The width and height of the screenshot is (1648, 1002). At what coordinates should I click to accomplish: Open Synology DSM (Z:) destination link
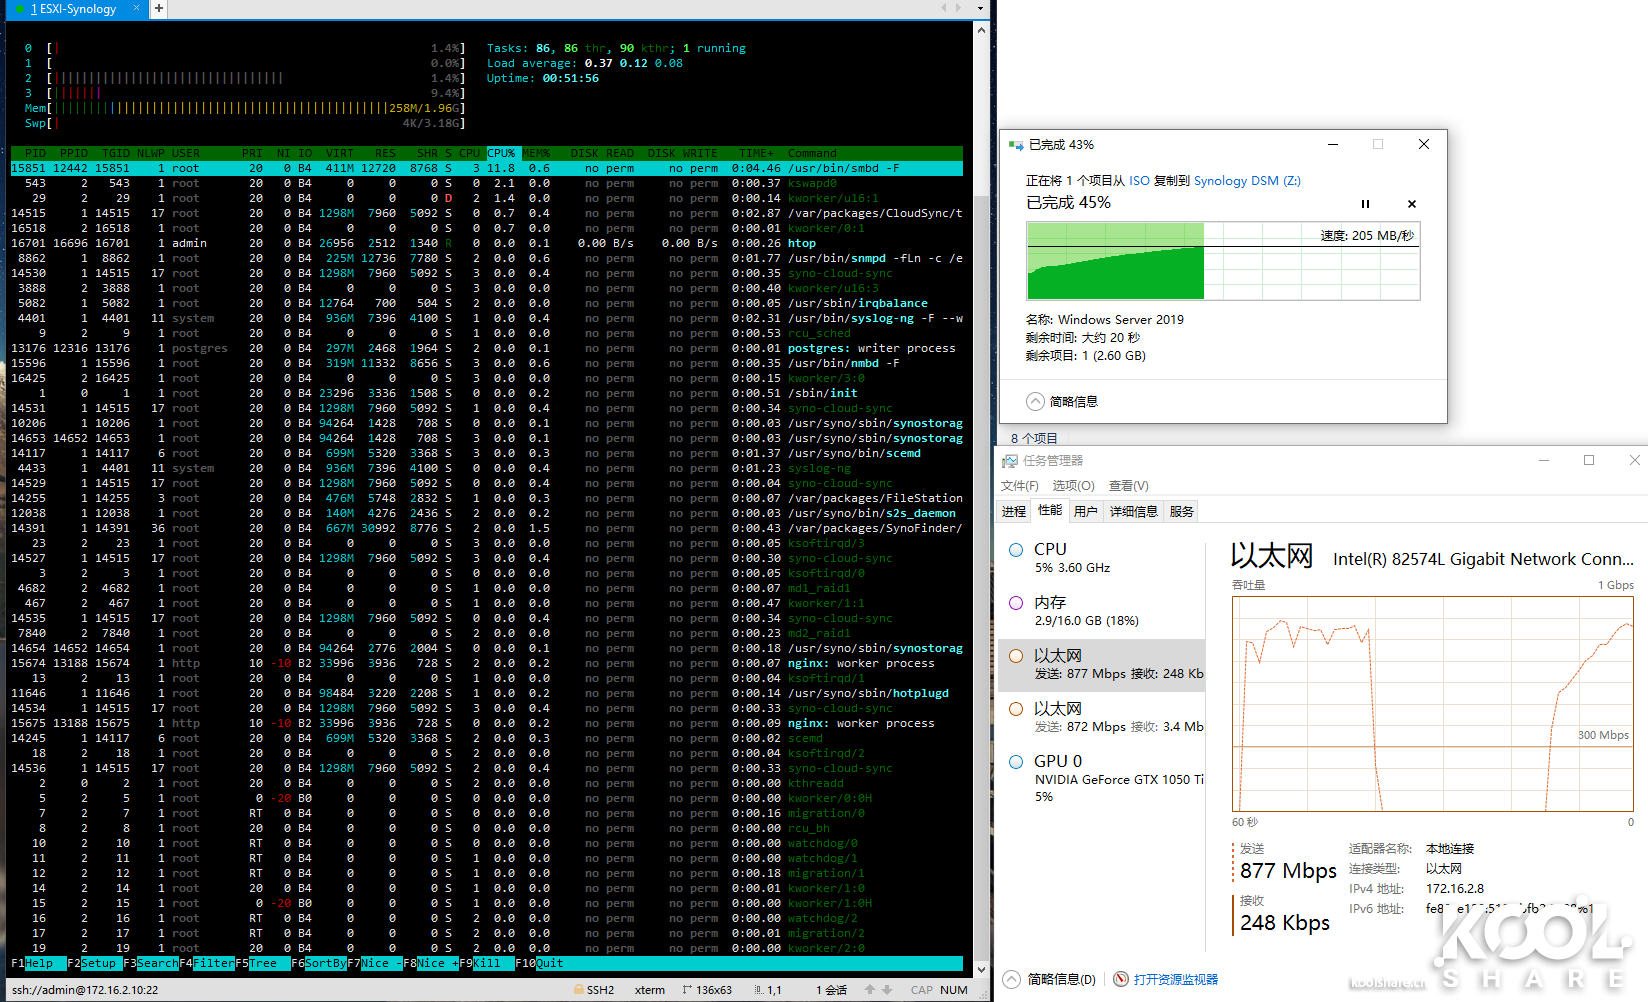pos(1247,181)
